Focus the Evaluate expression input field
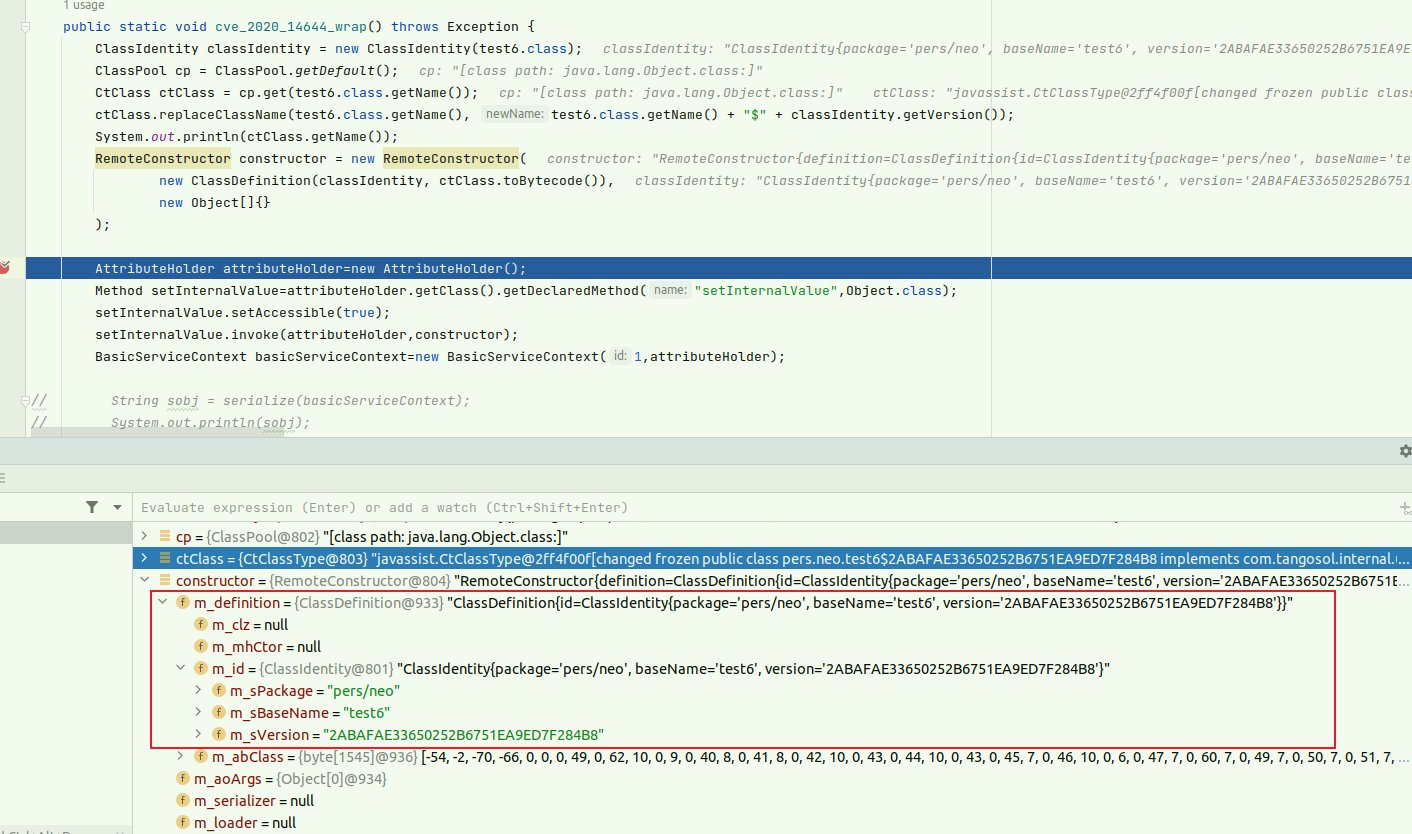1412x834 pixels. pyautogui.click(x=765, y=507)
